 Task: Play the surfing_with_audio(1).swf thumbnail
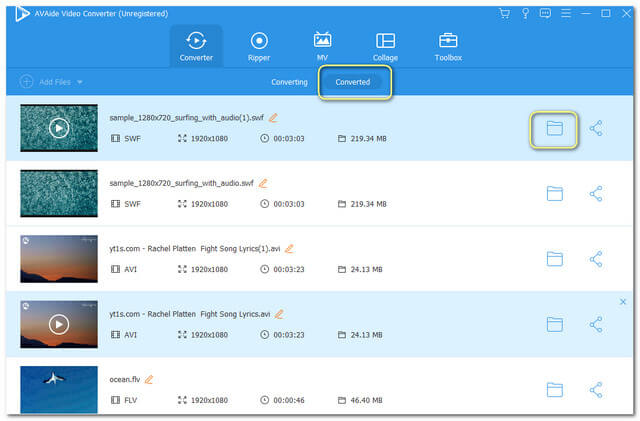(59, 128)
